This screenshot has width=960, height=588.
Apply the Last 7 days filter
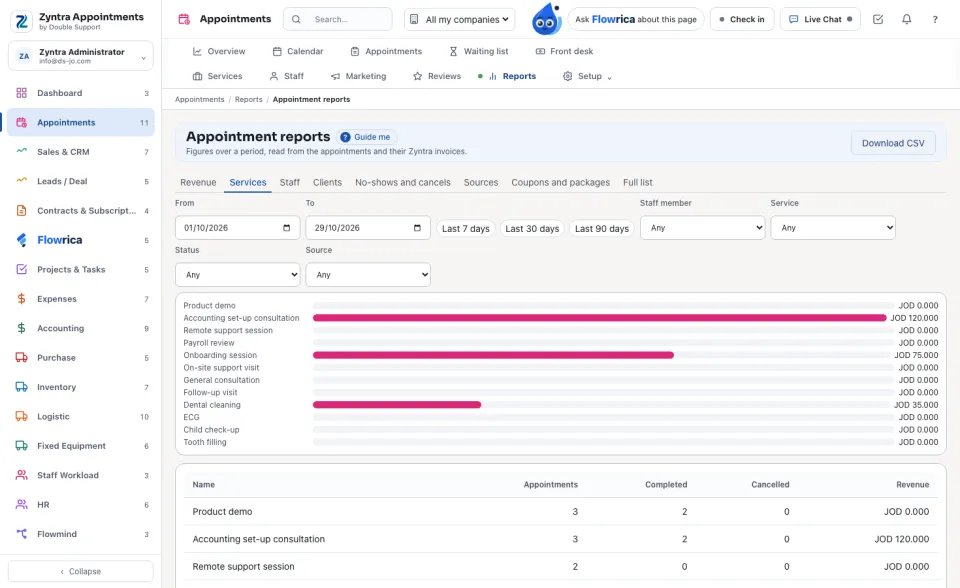point(465,228)
